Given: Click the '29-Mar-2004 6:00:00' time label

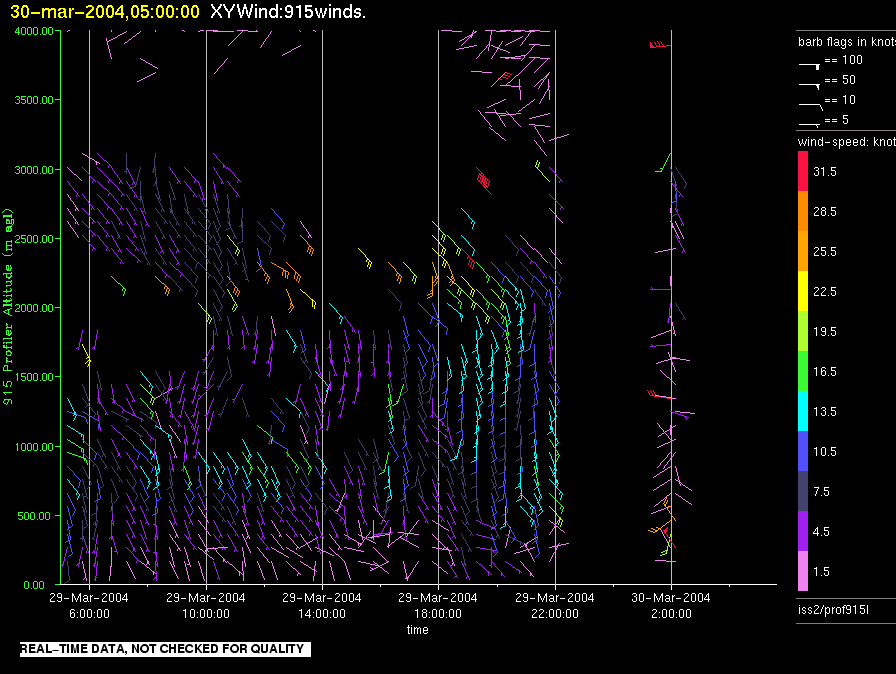Looking at the screenshot, I should tap(89, 605).
